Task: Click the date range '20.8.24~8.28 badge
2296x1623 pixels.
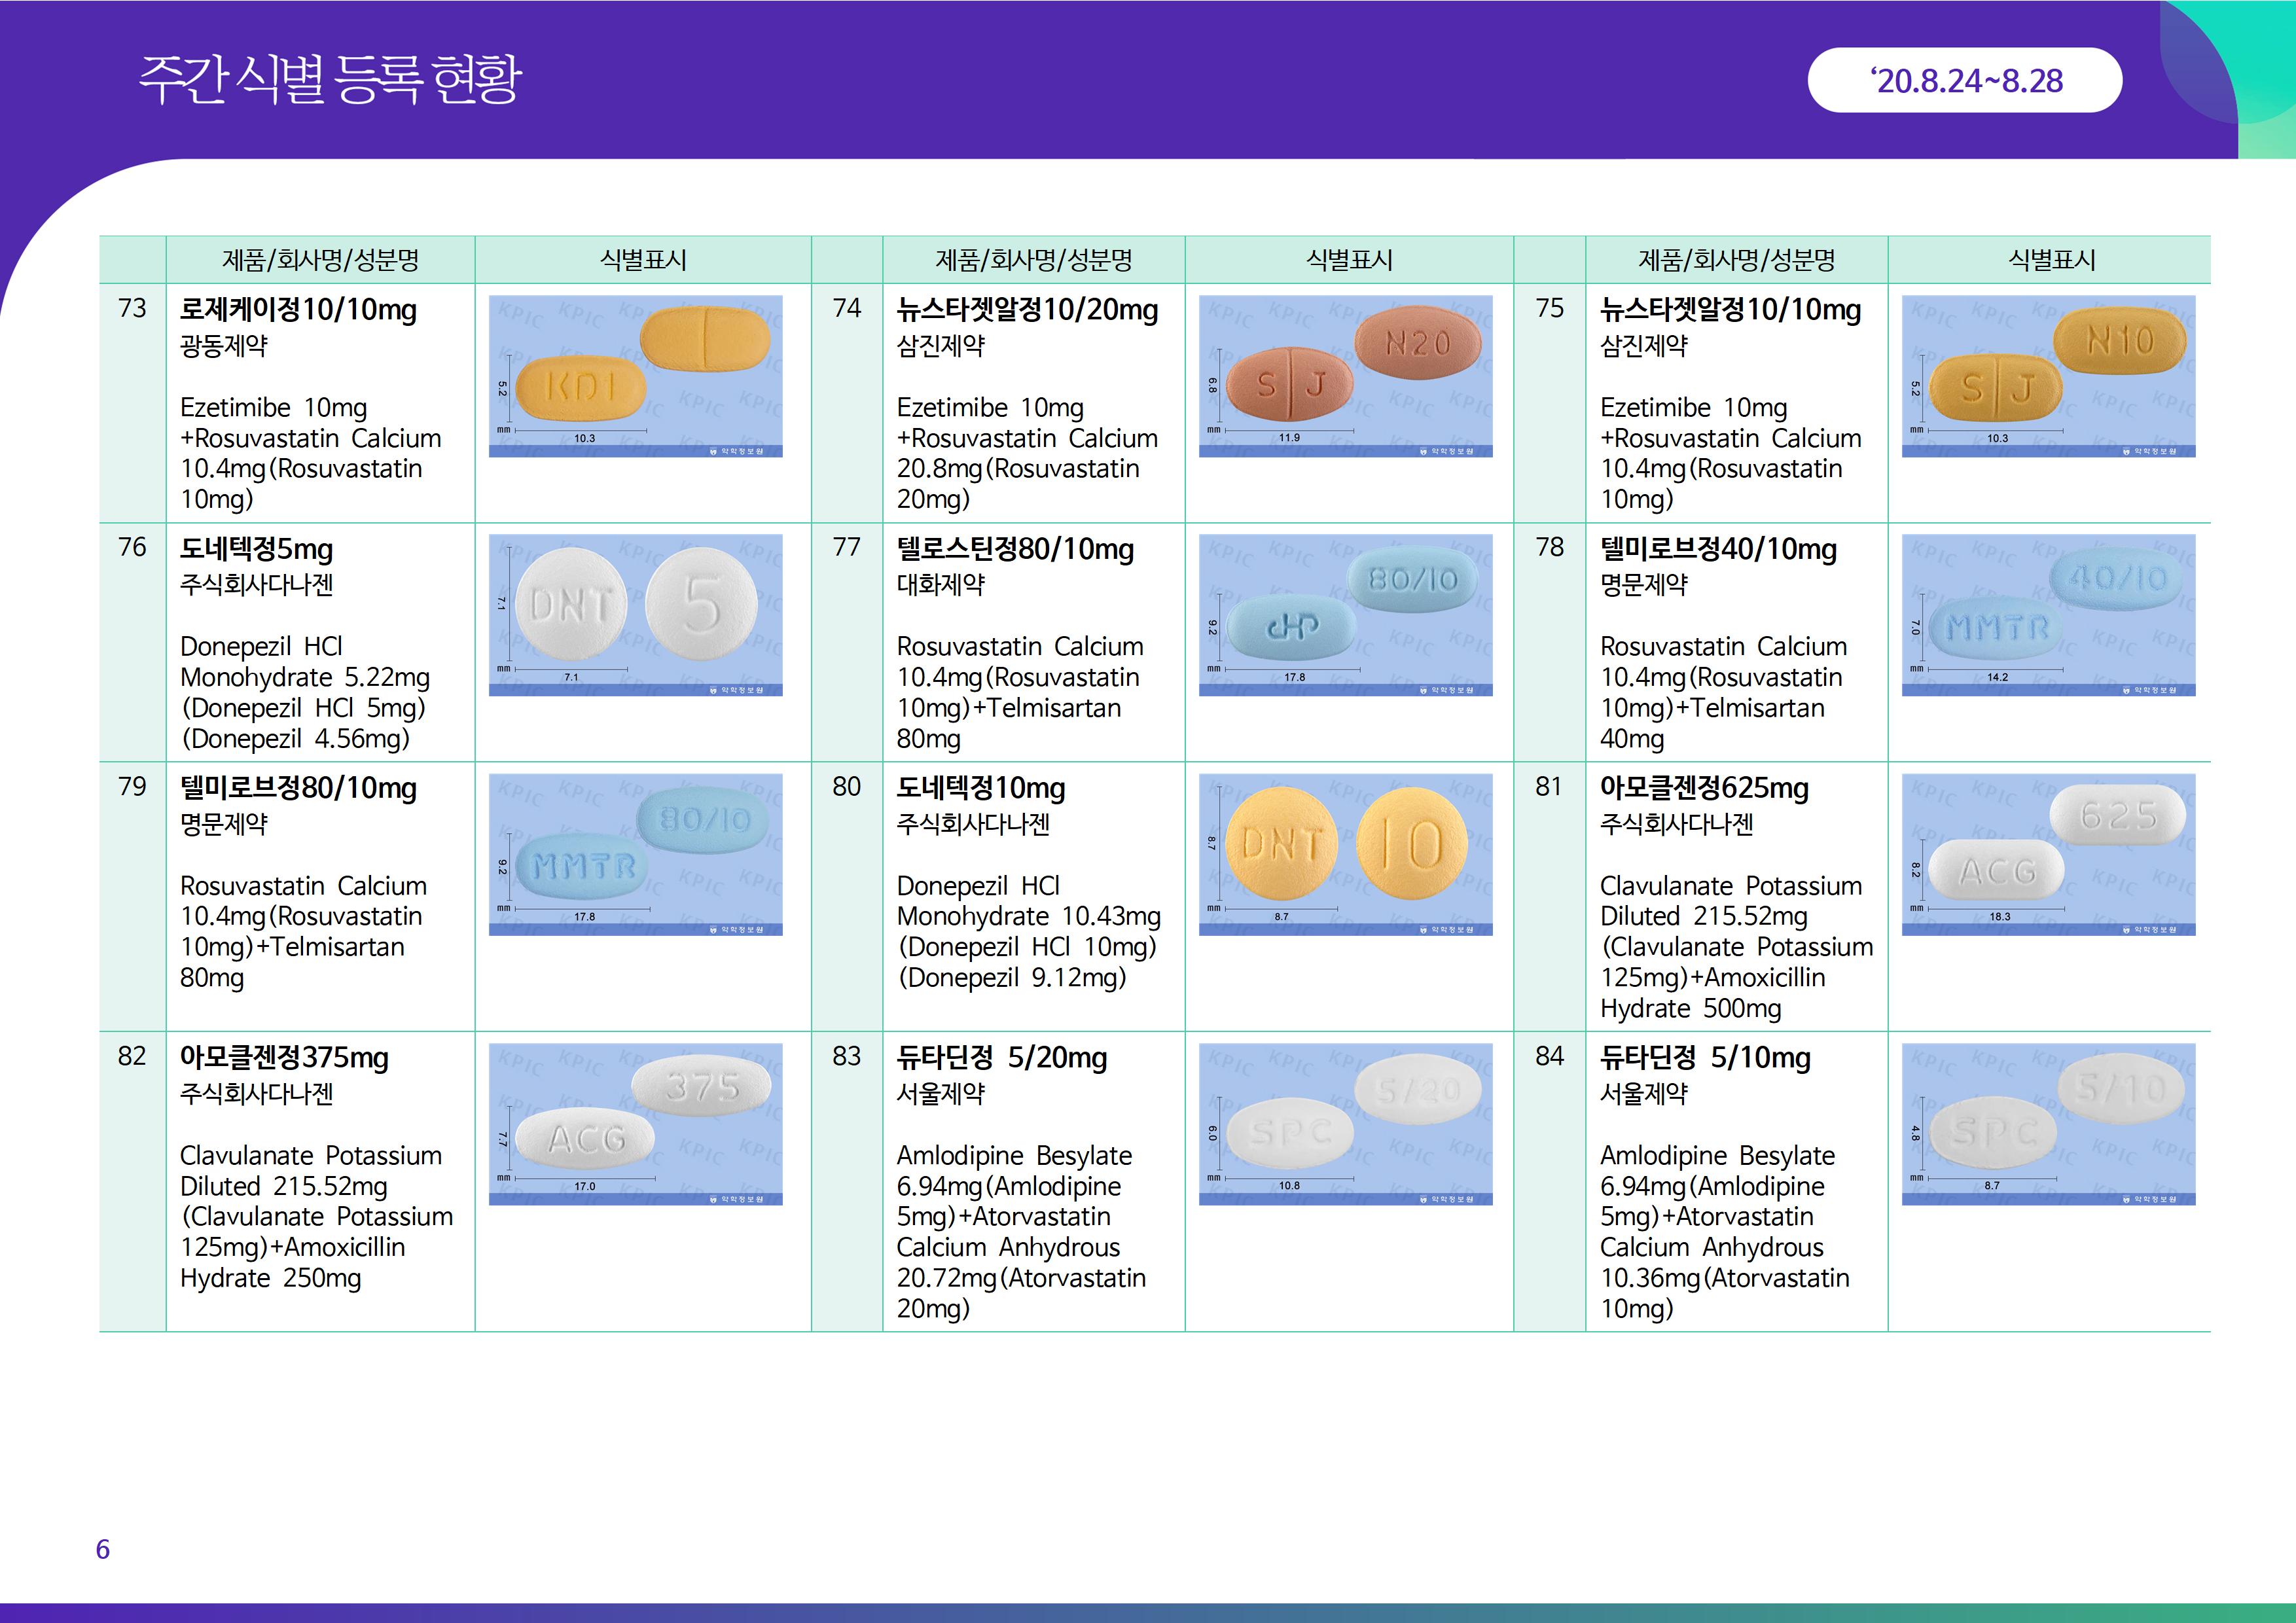Action: click(1964, 81)
